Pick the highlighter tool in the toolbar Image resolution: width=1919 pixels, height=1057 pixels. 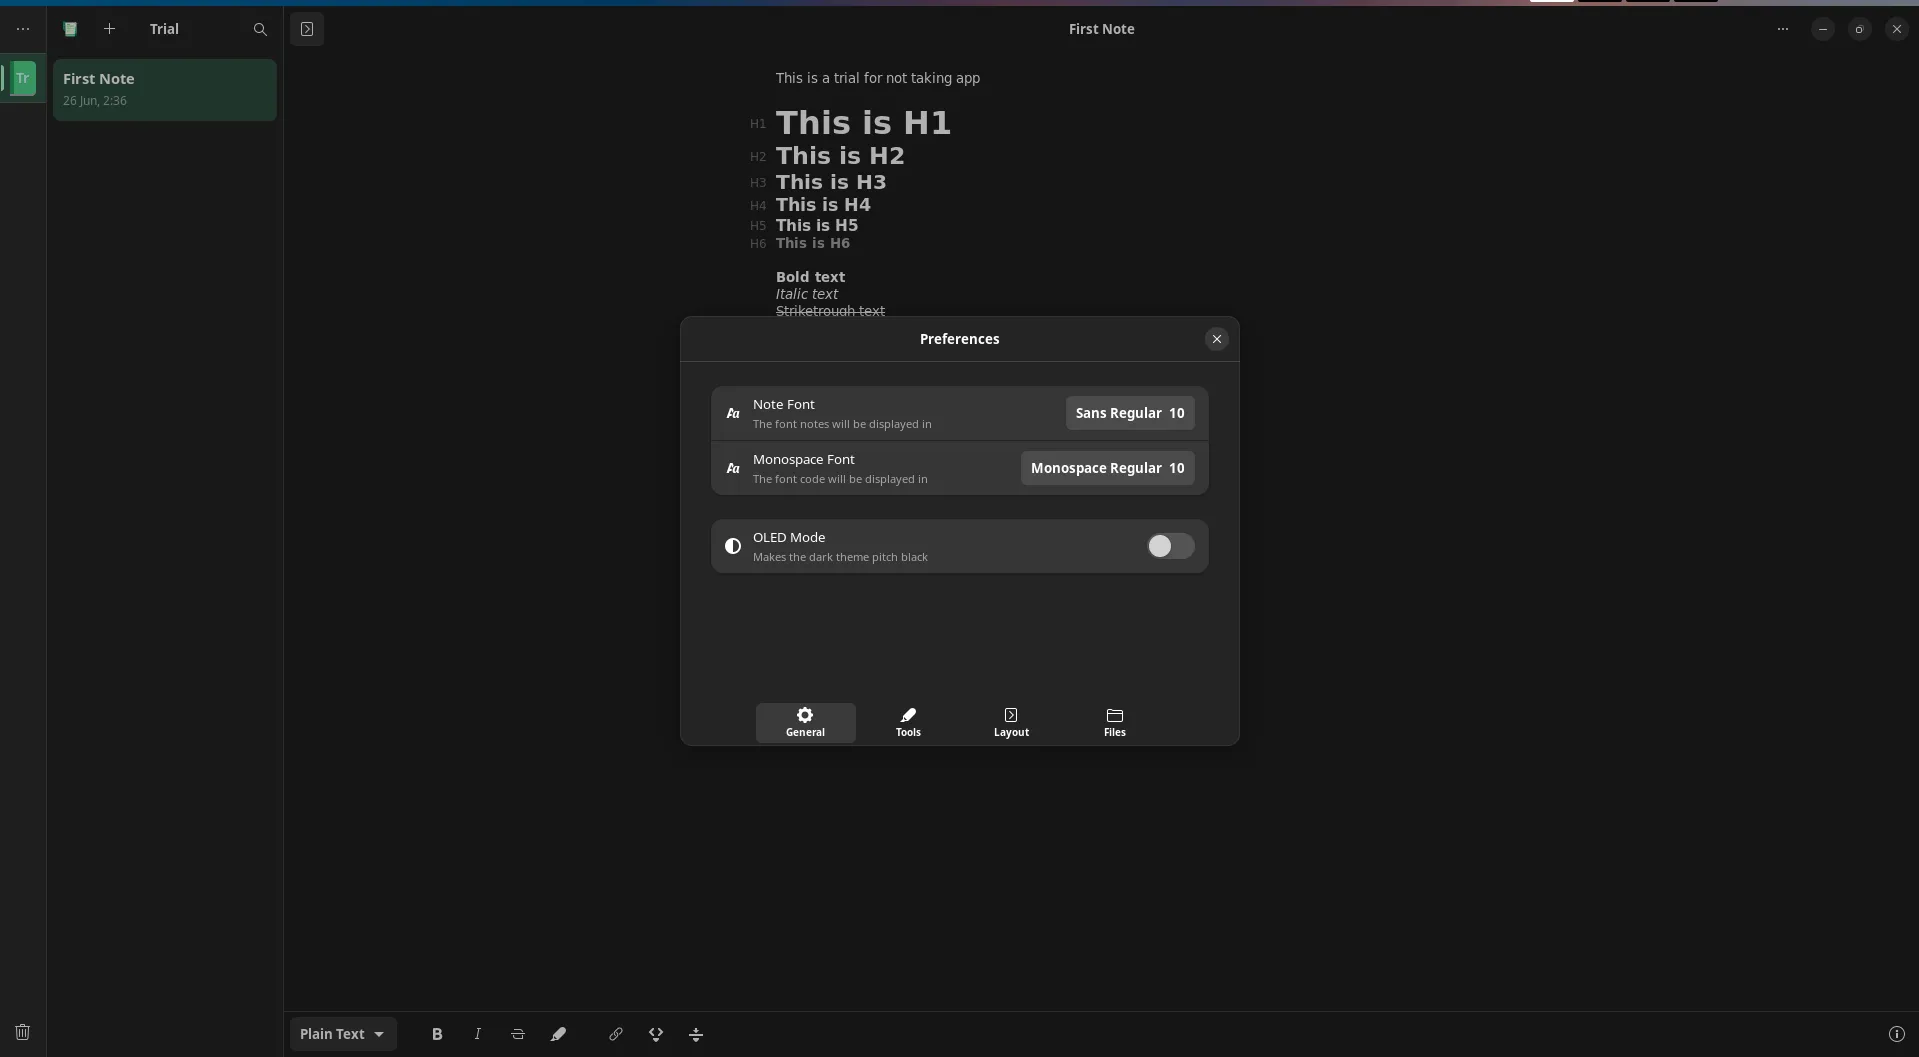point(558,1034)
